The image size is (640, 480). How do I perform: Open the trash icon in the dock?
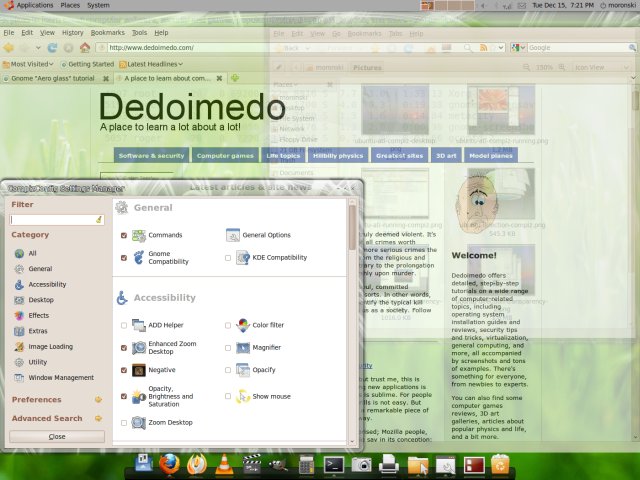pyautogui.click(x=500, y=464)
